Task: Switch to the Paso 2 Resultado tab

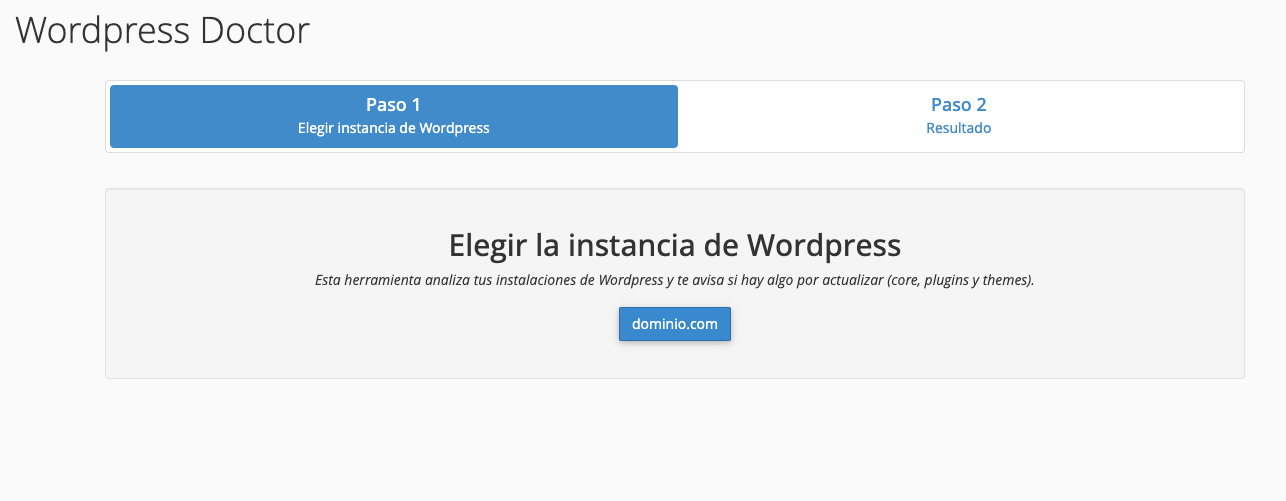Action: click(x=958, y=116)
